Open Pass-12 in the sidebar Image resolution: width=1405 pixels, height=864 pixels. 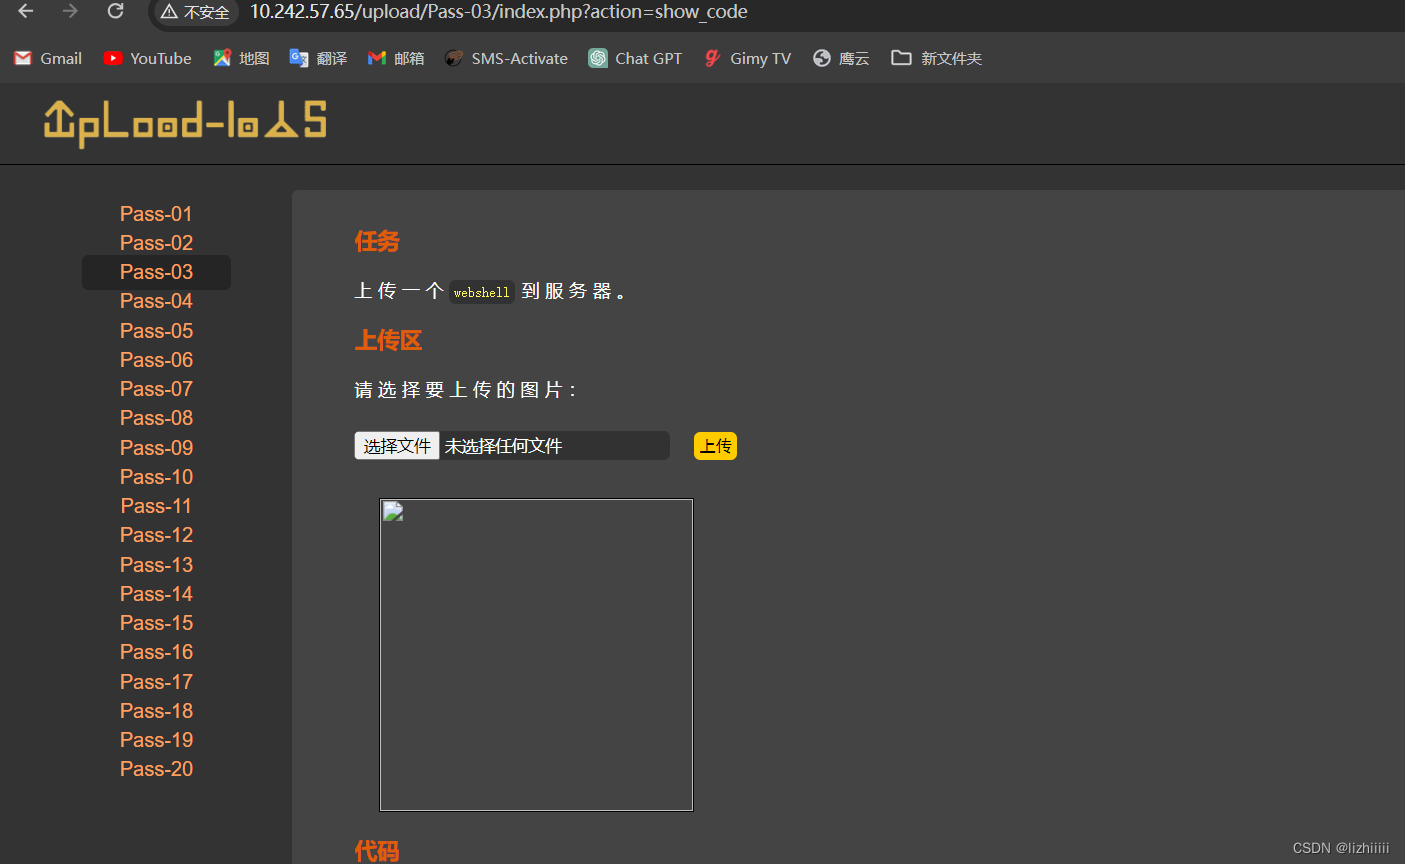[x=156, y=535]
